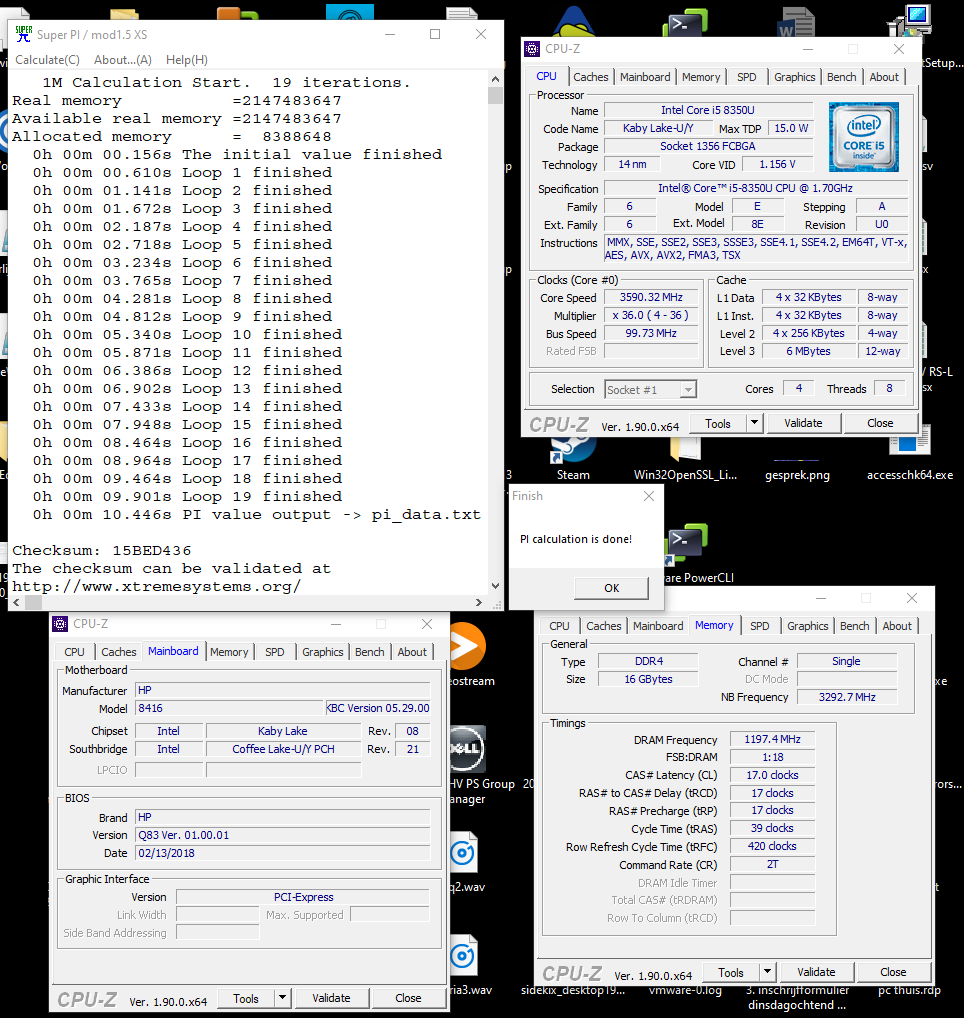Click Close button in Mainboard CPU-Z window
This screenshot has width=964, height=1018.
(408, 999)
